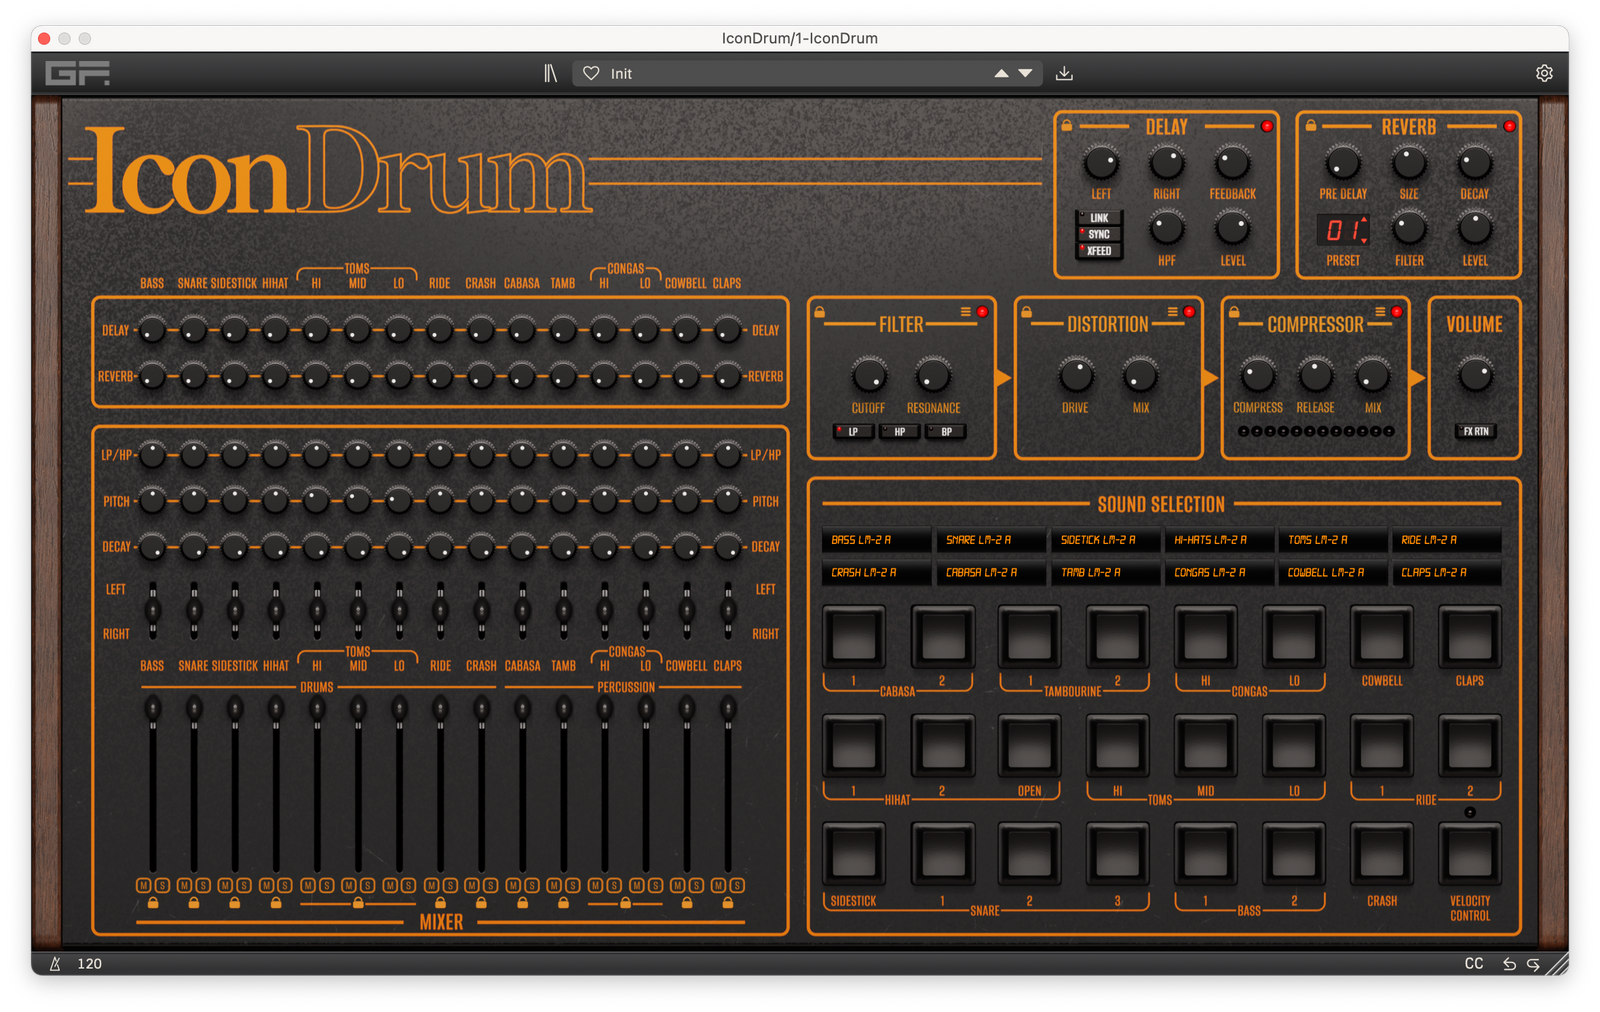
Task: Open the TOMS LM-2 A sound selector
Action: 1334,539
